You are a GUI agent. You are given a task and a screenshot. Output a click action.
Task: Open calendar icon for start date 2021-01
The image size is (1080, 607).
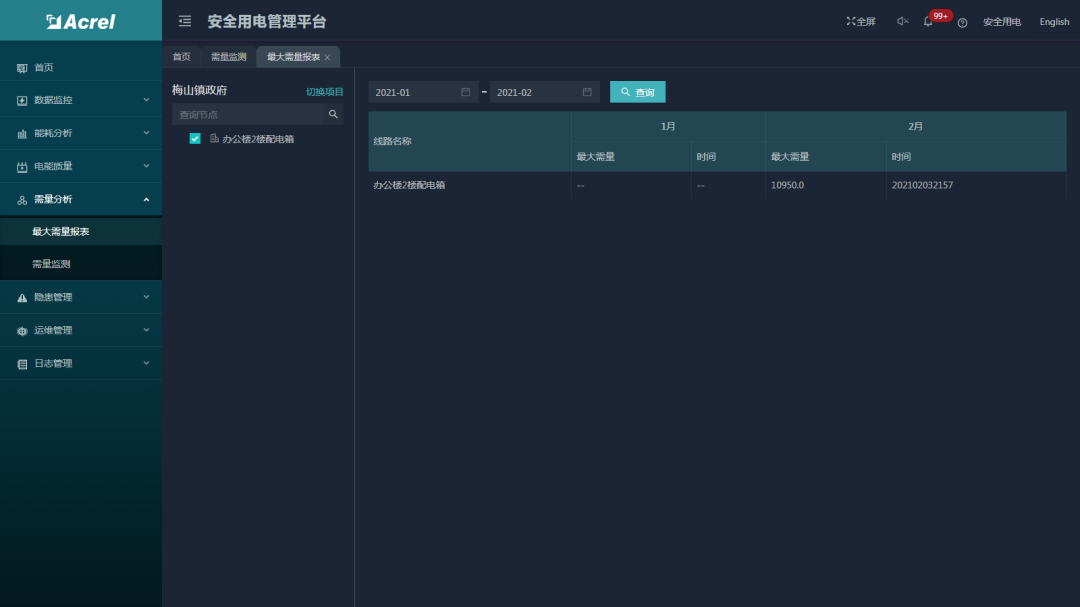[465, 92]
